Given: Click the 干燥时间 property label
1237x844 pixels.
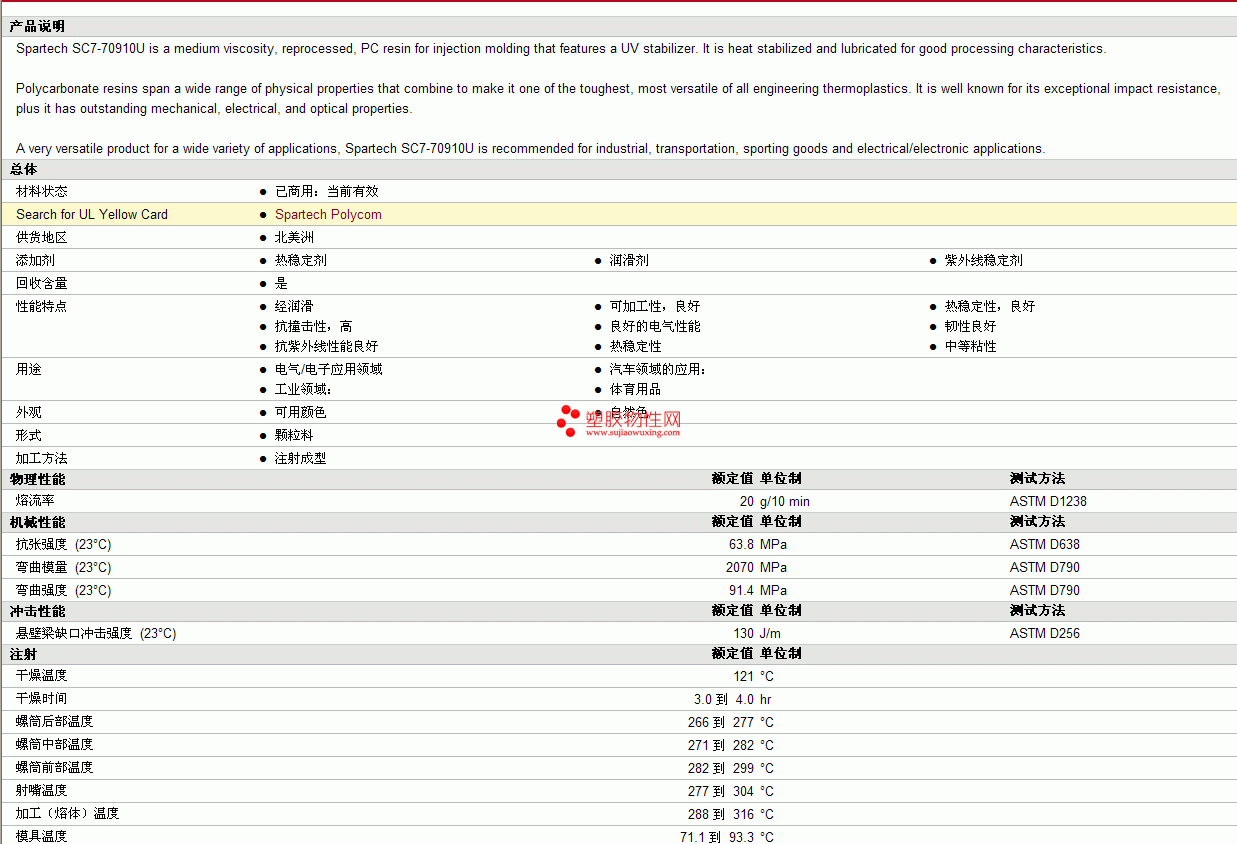Looking at the screenshot, I should 42,699.
